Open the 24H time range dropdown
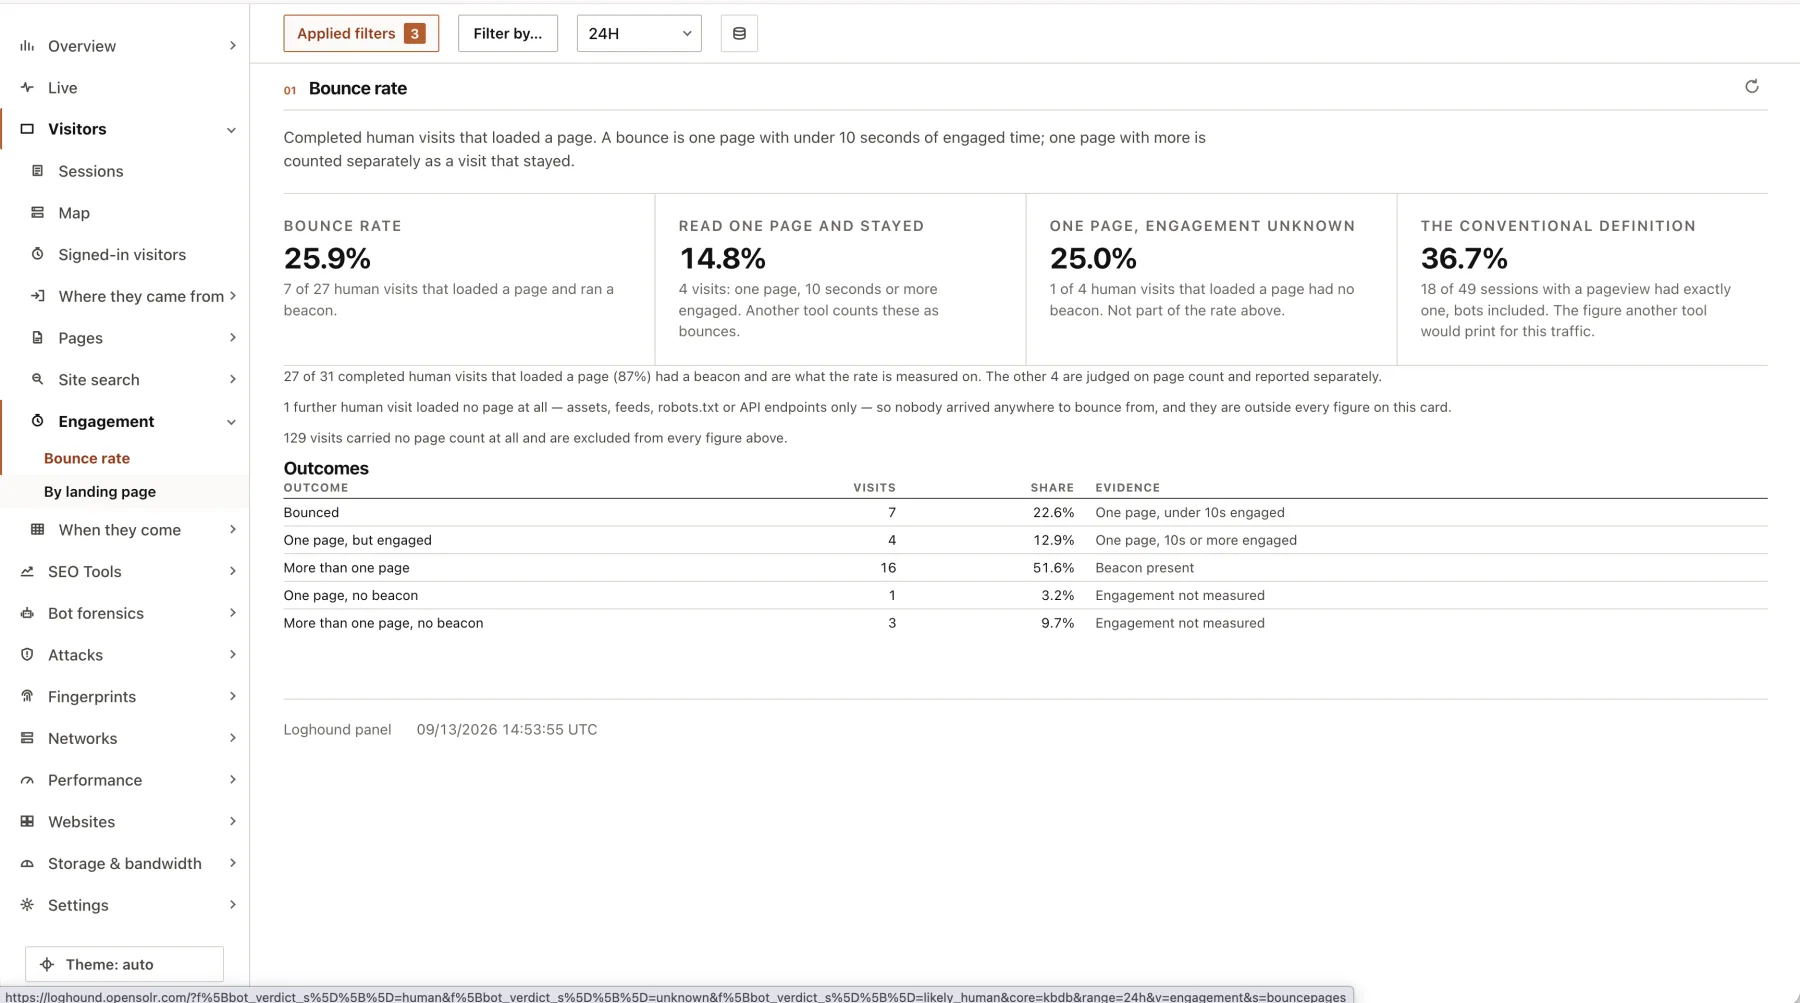1800x1003 pixels. click(639, 33)
